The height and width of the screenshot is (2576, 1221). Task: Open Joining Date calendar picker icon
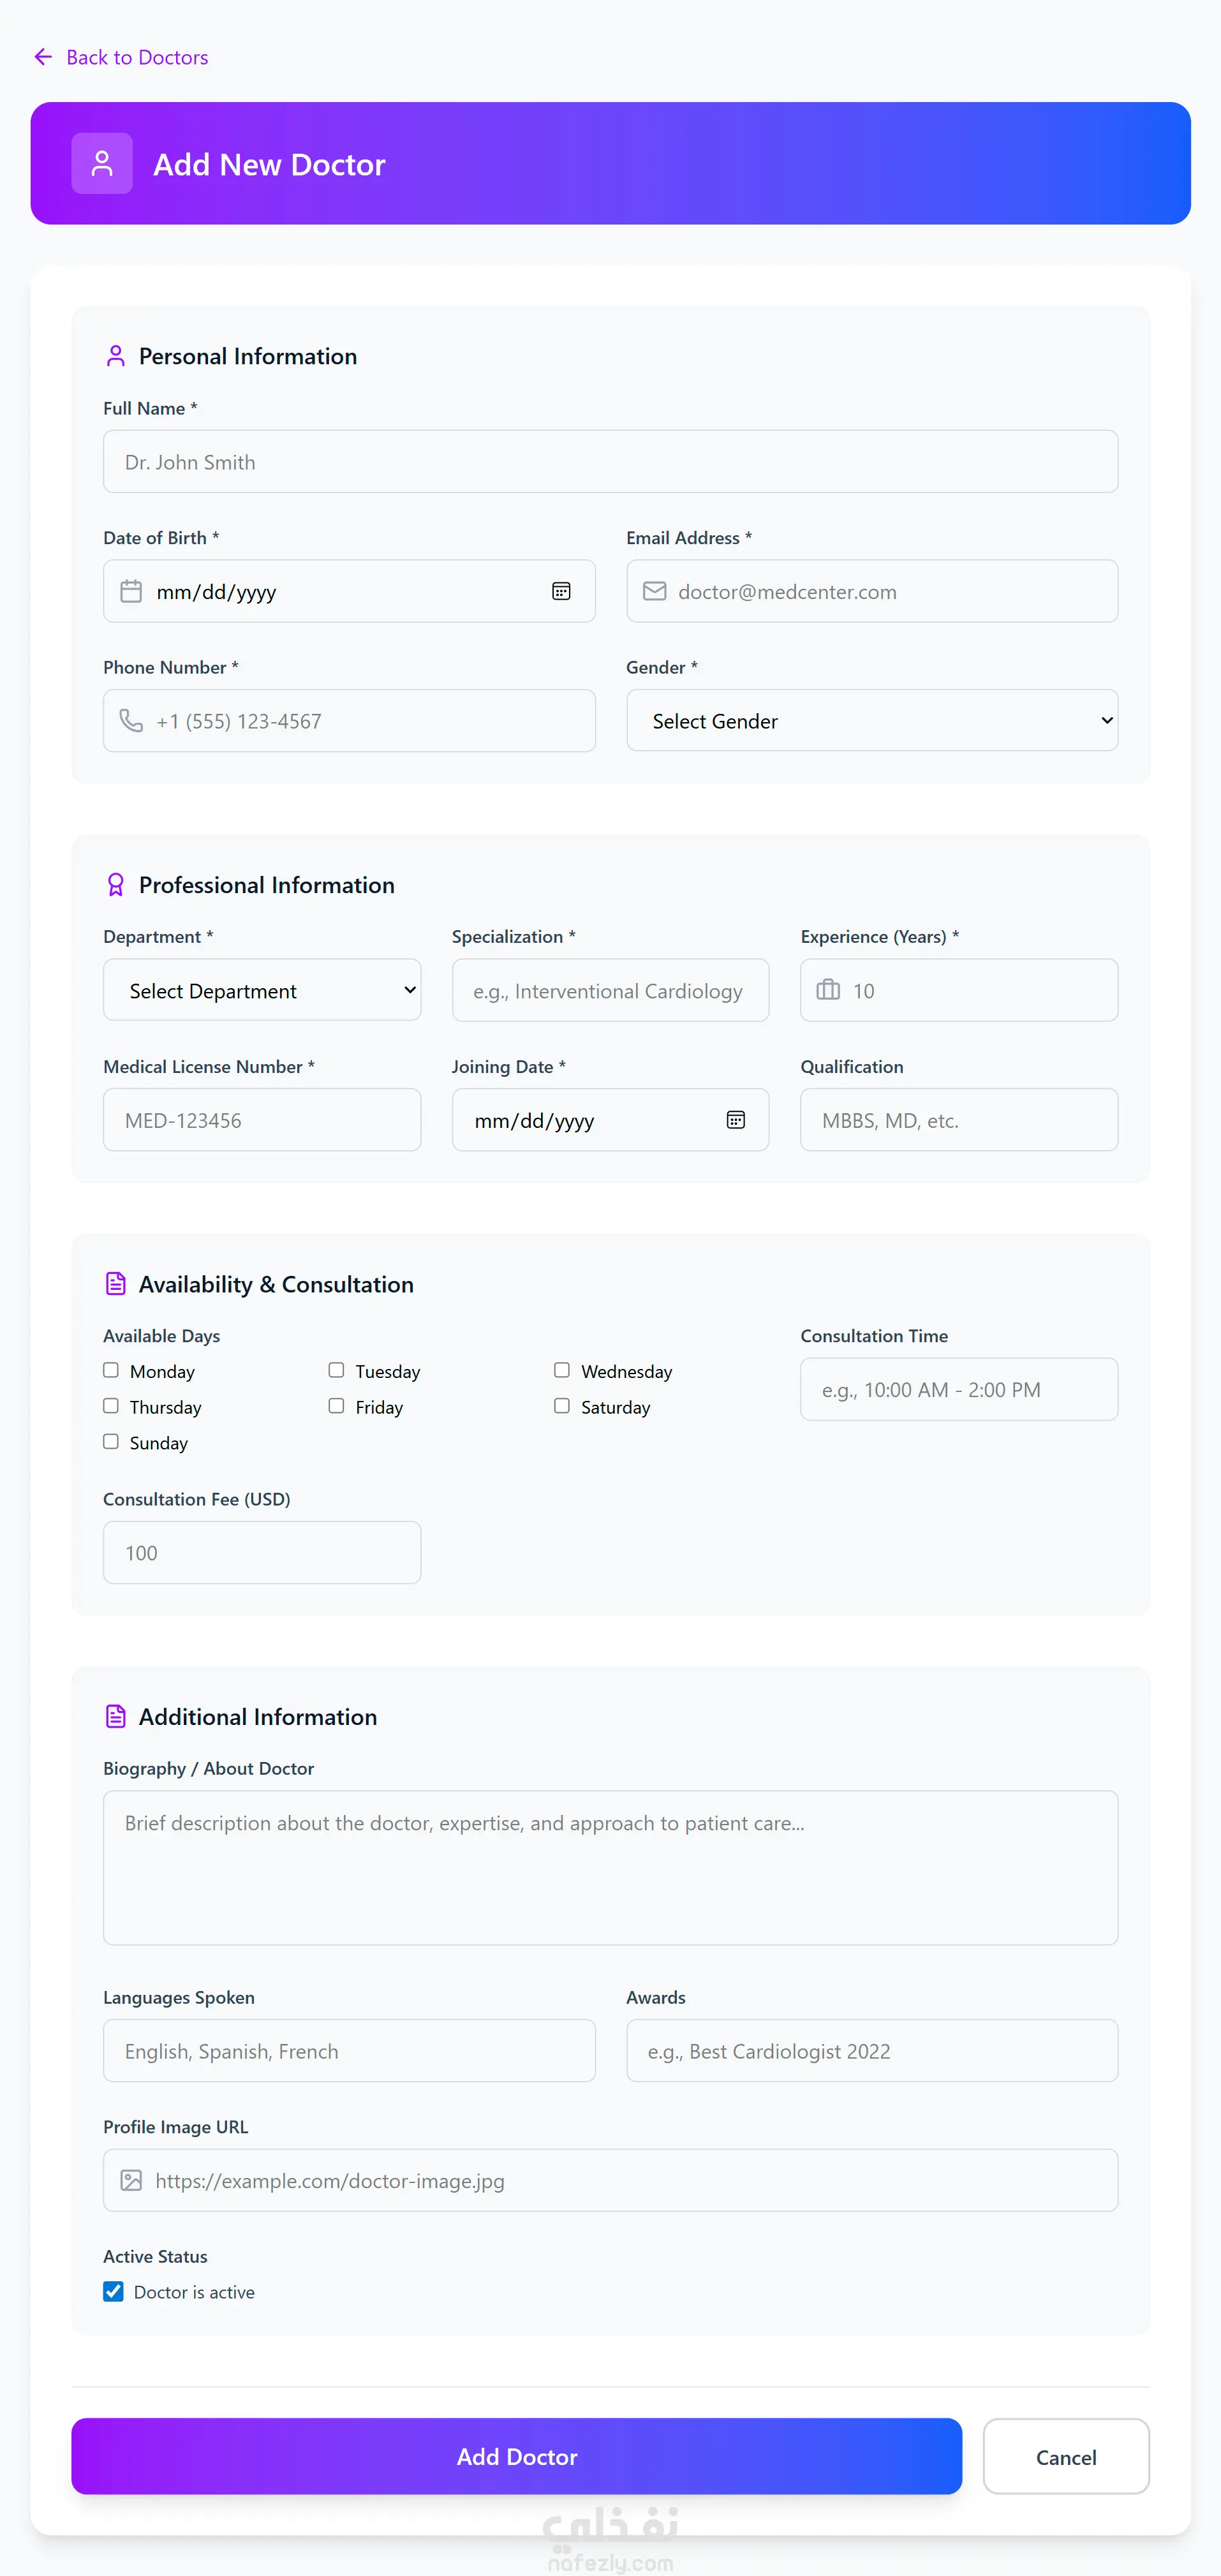point(735,1120)
